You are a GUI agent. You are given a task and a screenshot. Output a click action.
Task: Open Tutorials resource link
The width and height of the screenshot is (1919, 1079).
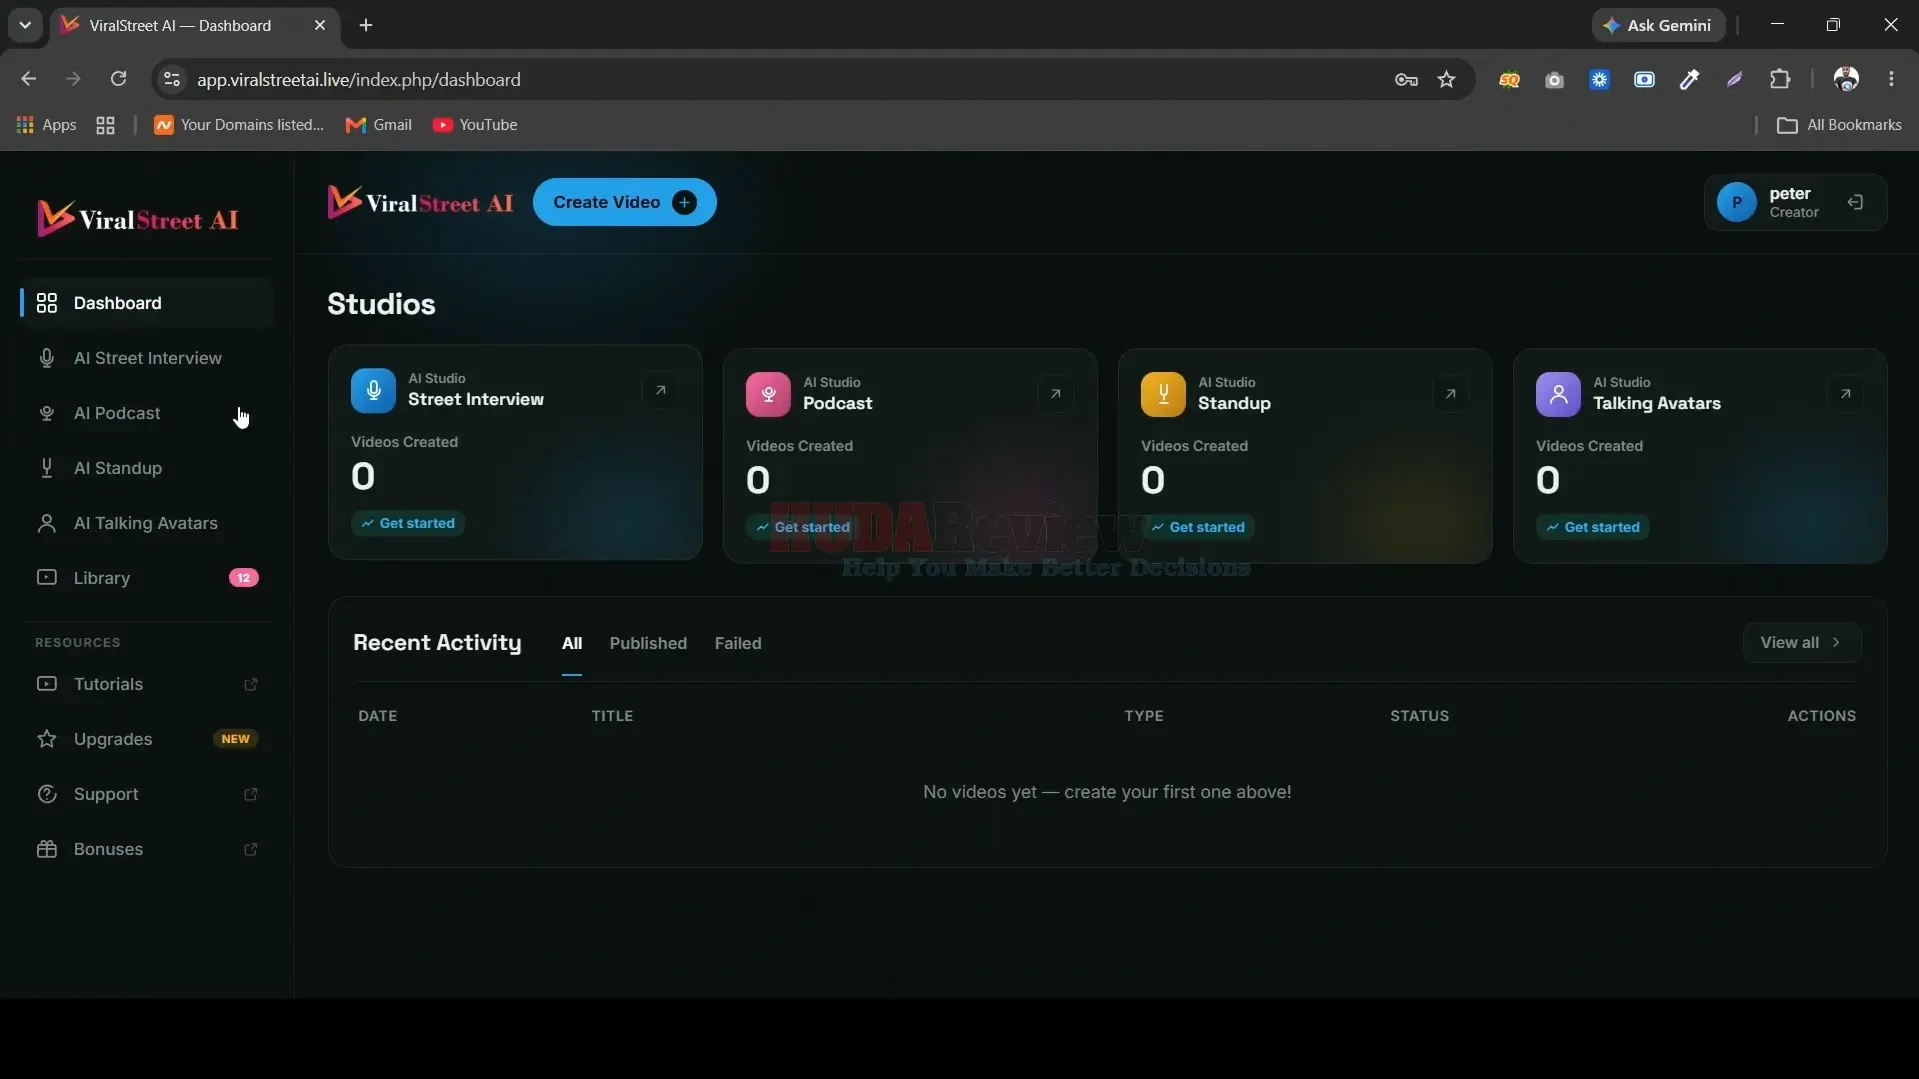tap(147, 684)
